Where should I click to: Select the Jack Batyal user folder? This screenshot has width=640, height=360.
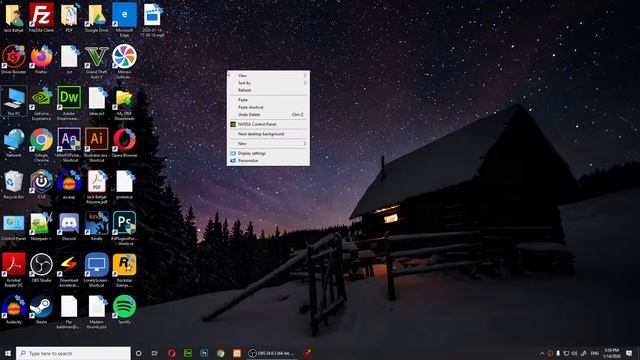point(14,18)
